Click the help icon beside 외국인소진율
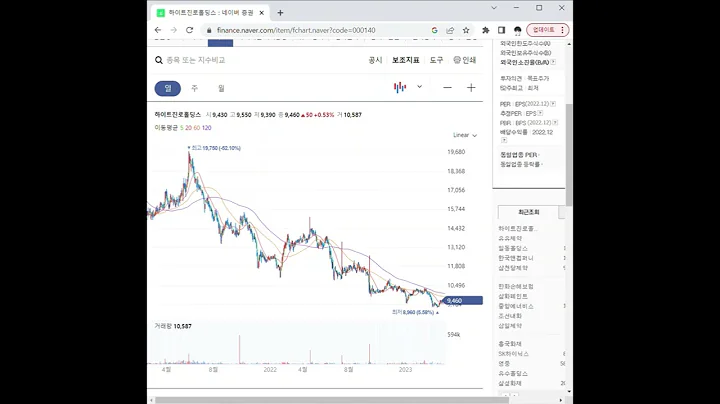Viewport: 720px width, 404px height. coord(553,62)
